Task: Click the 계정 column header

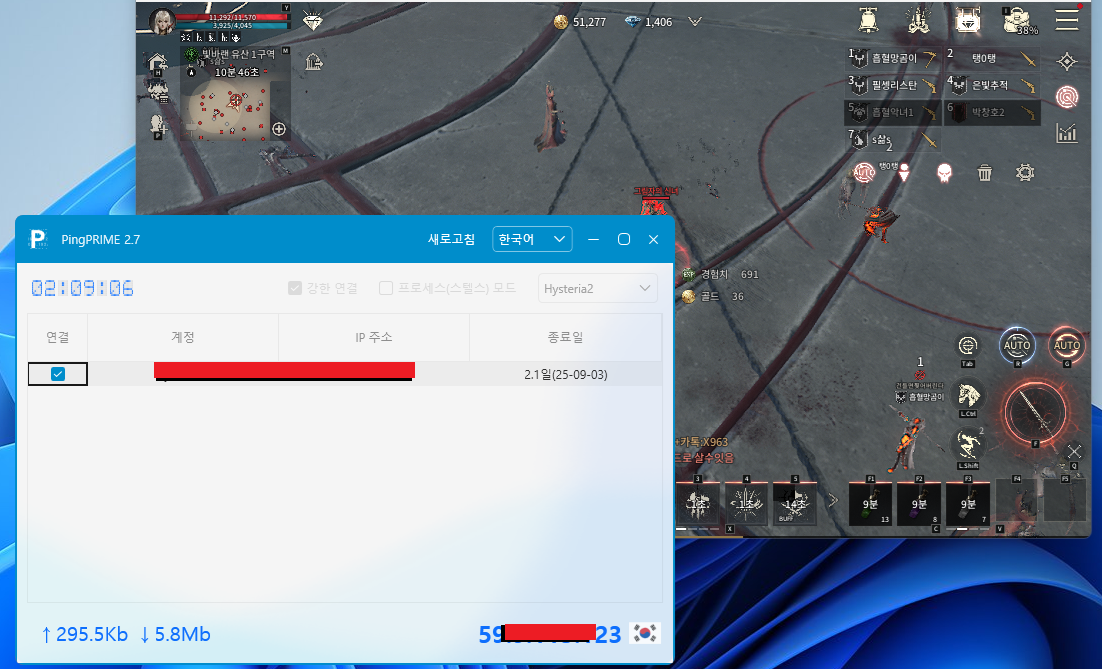Action: [x=183, y=337]
